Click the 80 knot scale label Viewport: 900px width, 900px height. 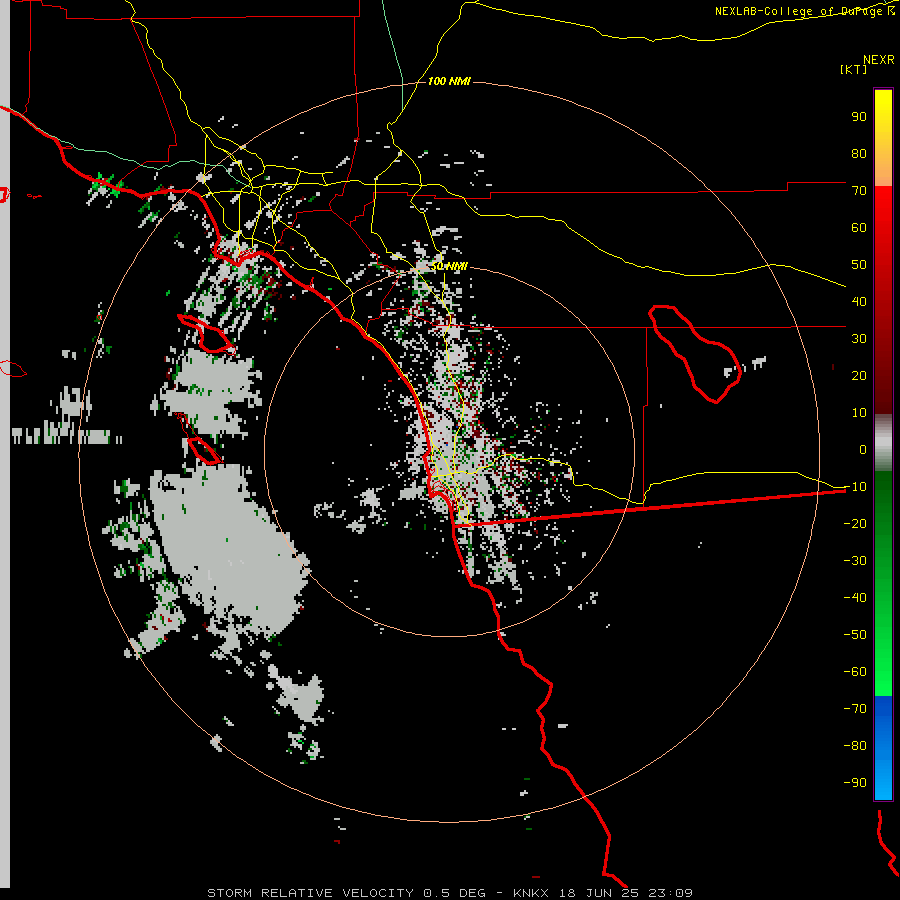pos(859,154)
